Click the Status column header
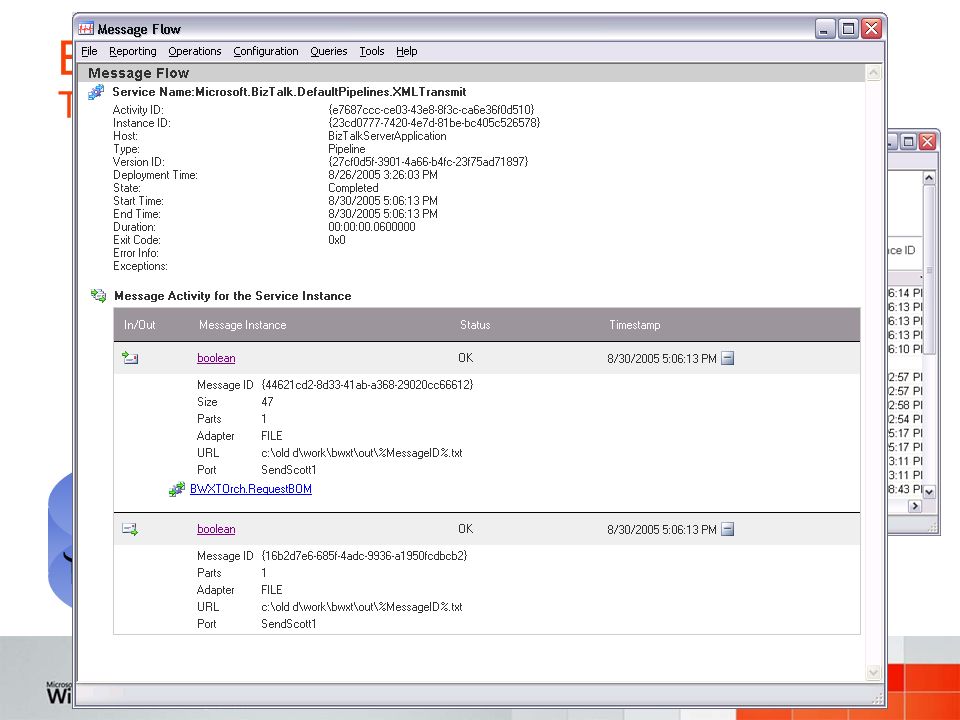This screenshot has height=720, width=960. pyautogui.click(x=475, y=325)
